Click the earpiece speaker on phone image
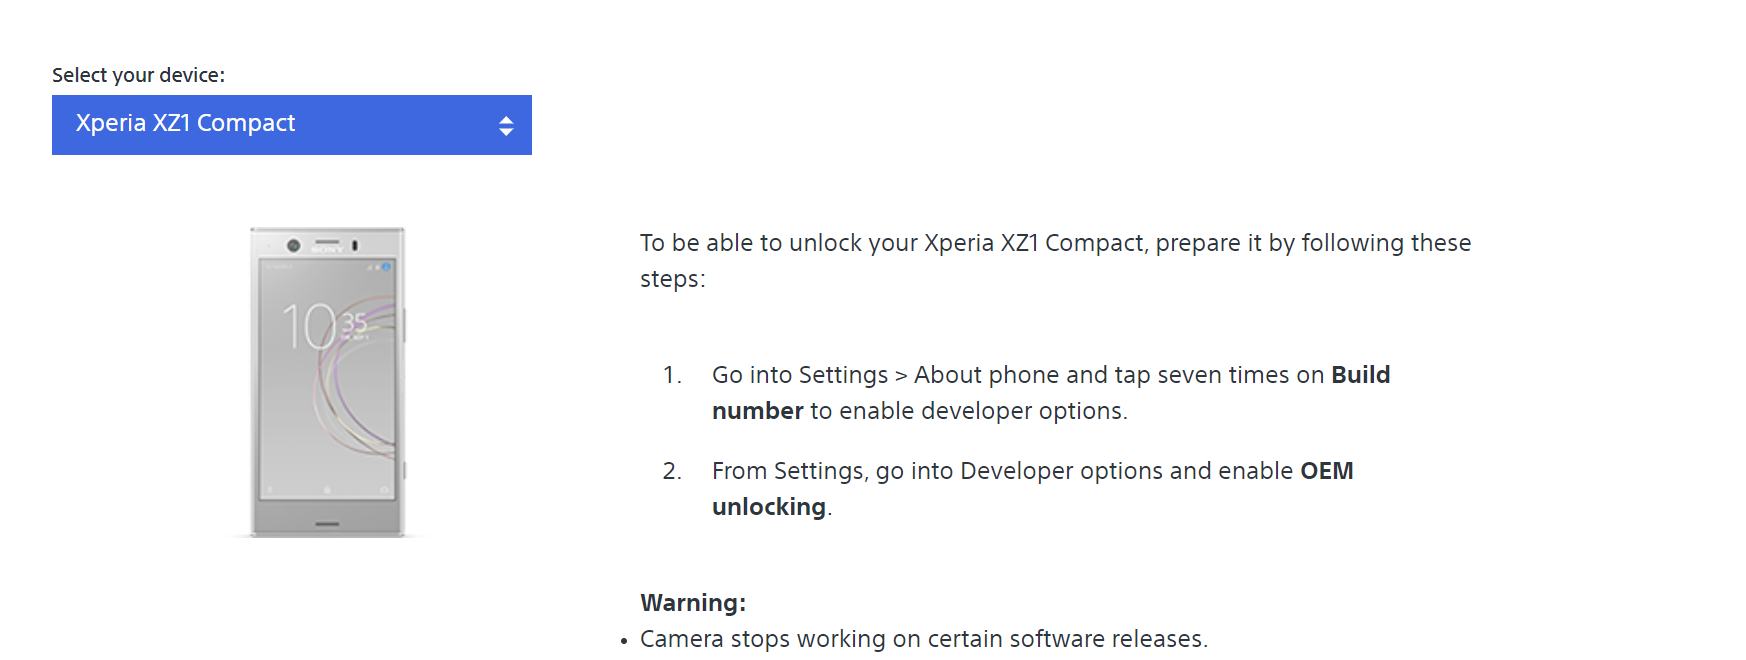 [x=327, y=242]
